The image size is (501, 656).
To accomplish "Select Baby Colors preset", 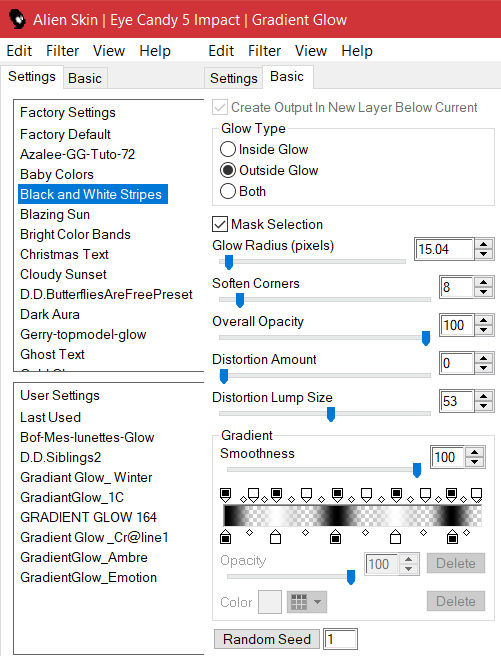I will (57, 174).
